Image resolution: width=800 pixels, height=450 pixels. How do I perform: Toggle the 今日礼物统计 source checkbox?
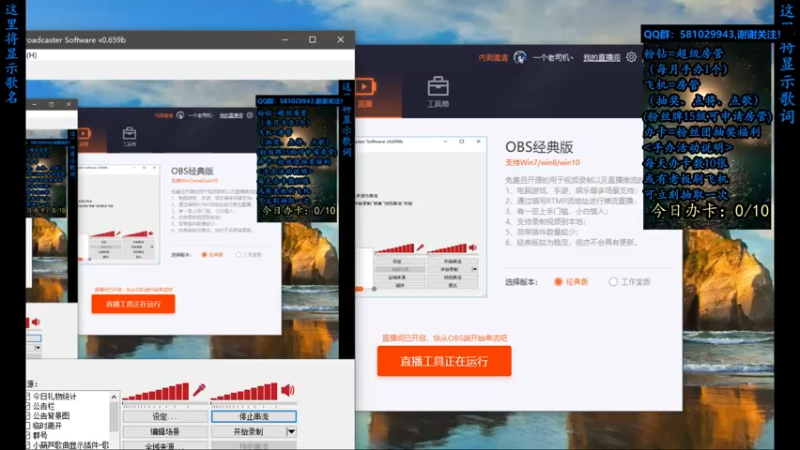click(28, 396)
